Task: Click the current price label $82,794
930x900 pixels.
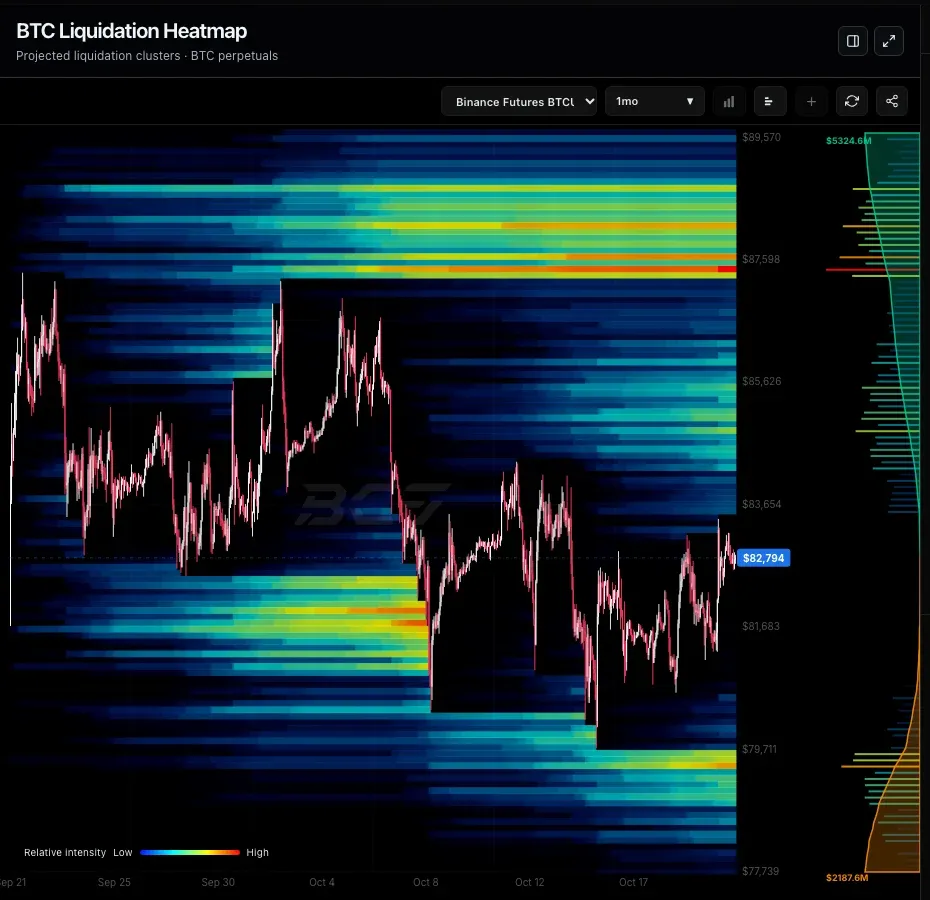Action: 763,558
